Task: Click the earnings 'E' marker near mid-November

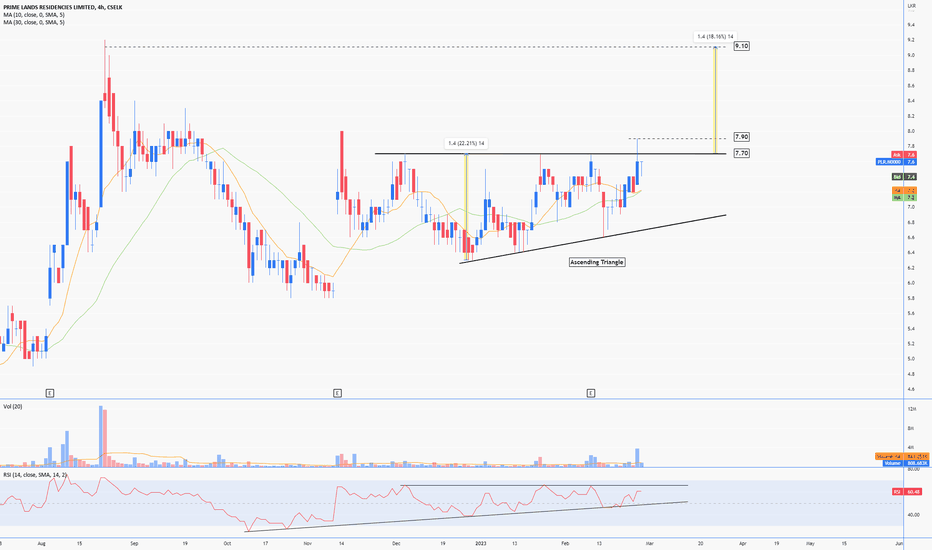Action: pyautogui.click(x=338, y=393)
